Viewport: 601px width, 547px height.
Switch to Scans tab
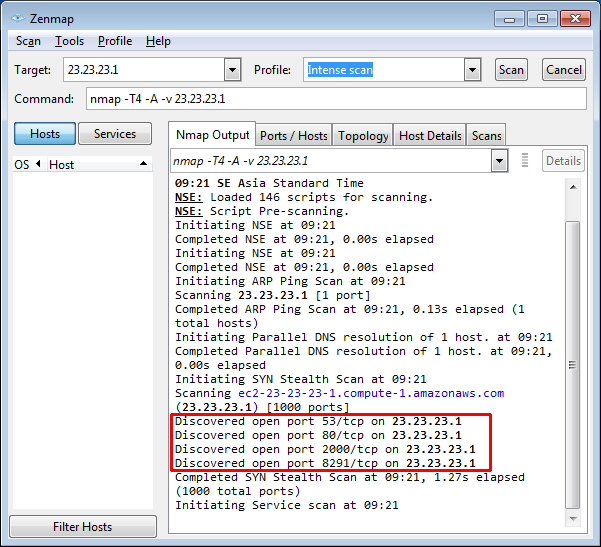(486, 136)
